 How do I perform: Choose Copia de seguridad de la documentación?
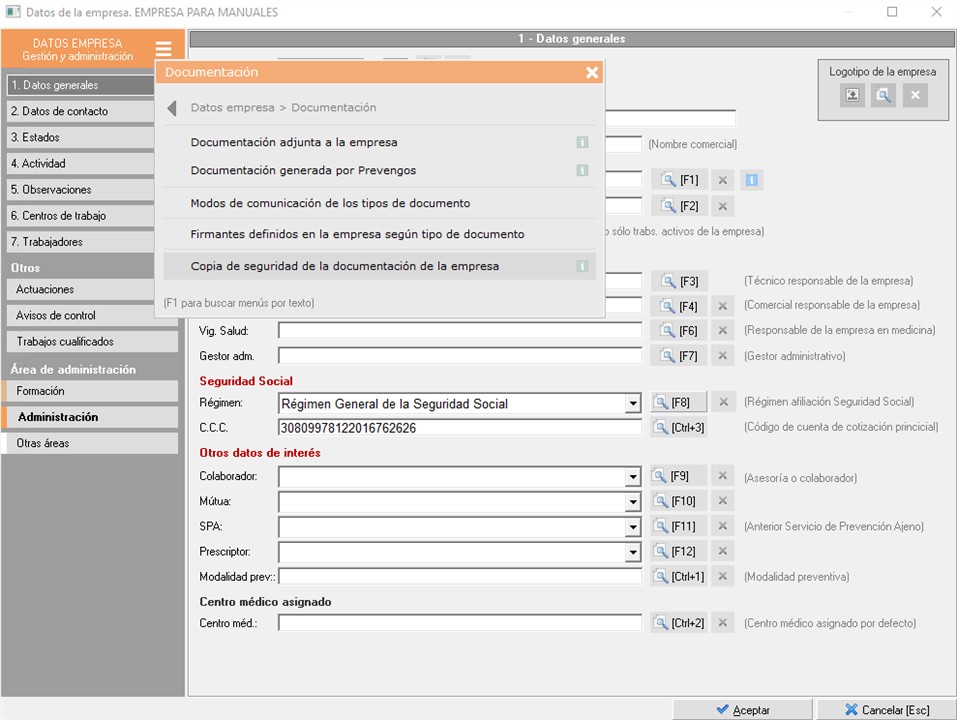(344, 267)
